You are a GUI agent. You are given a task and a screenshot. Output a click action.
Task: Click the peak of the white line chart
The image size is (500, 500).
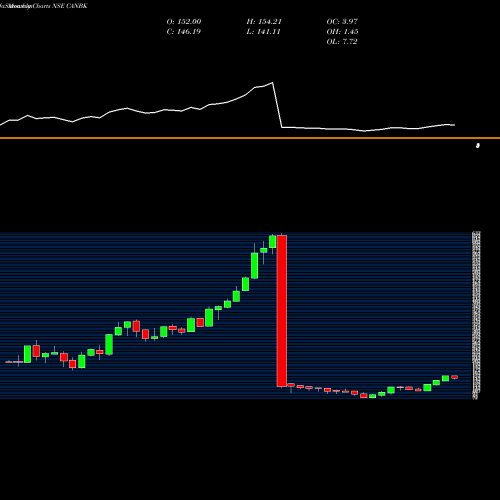pyautogui.click(x=272, y=83)
